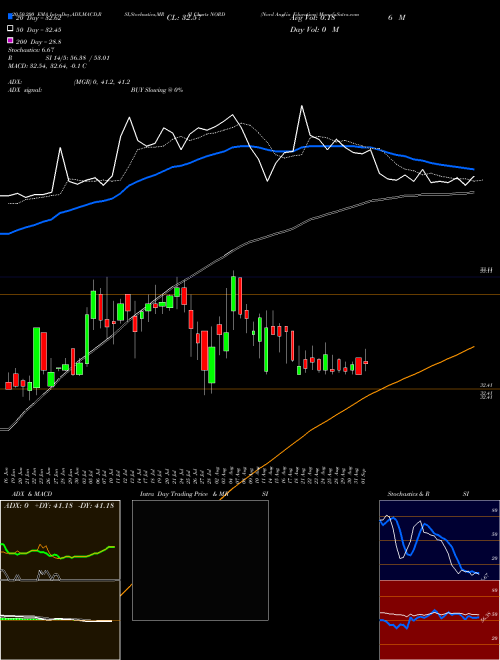Click the 'BUY Slowing @ 0%' signal text

157,90
